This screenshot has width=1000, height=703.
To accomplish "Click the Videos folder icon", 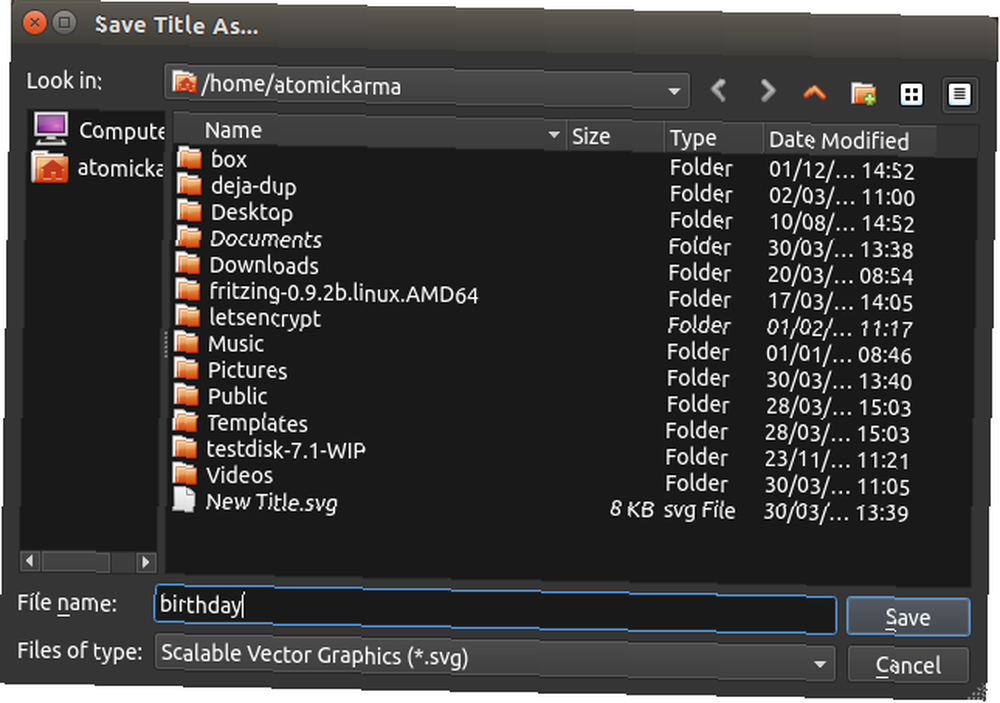I will [x=185, y=473].
